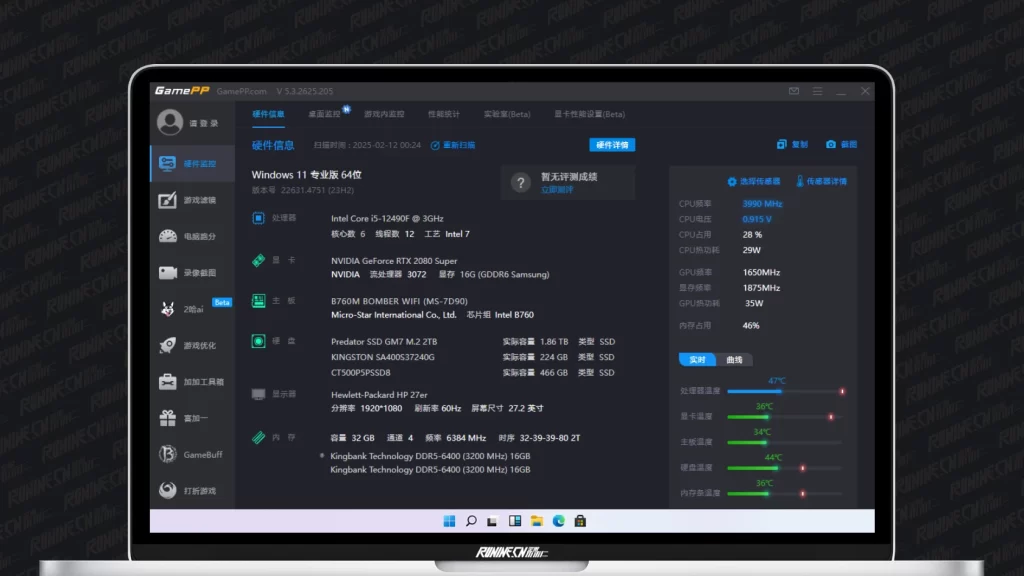Open 游戏优化 rocket icon in sidebar

coord(192,346)
